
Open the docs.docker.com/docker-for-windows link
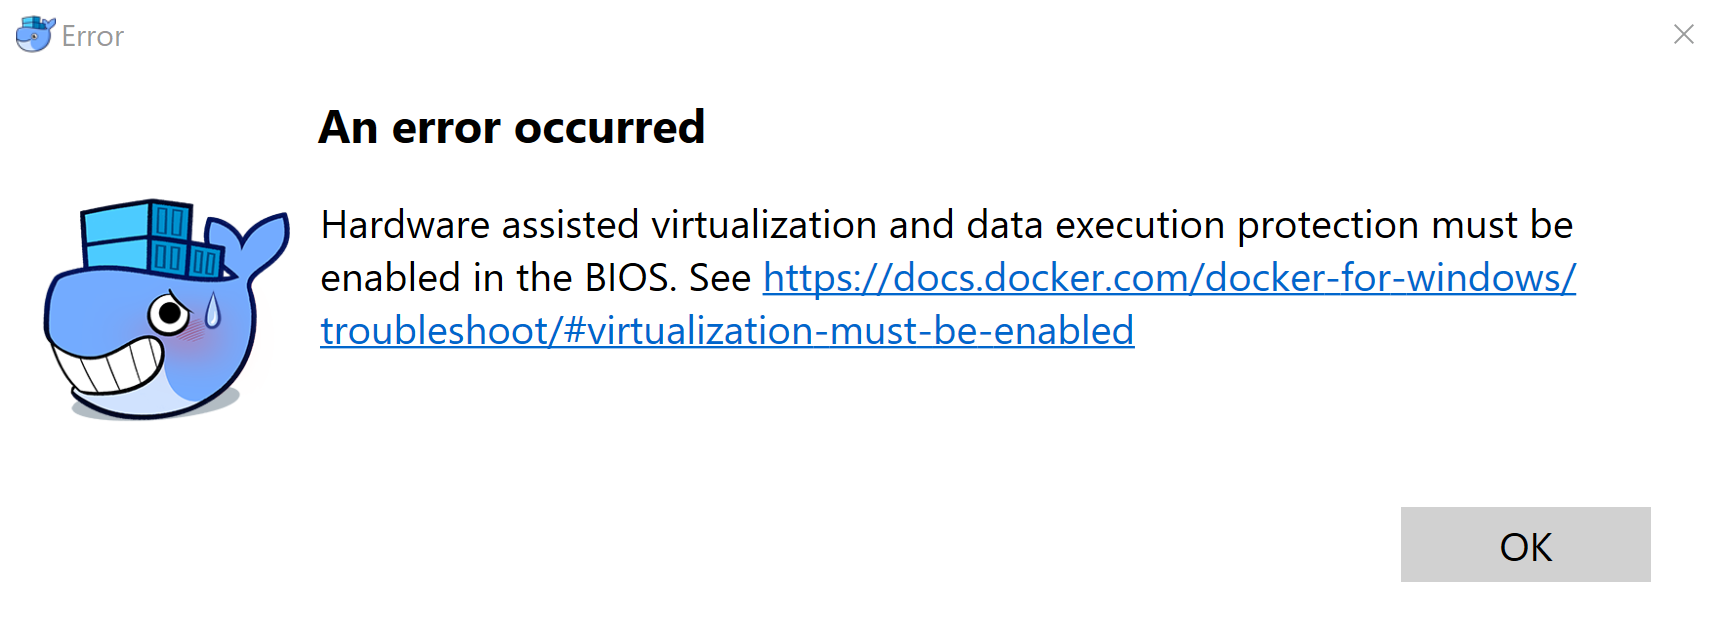(1169, 278)
